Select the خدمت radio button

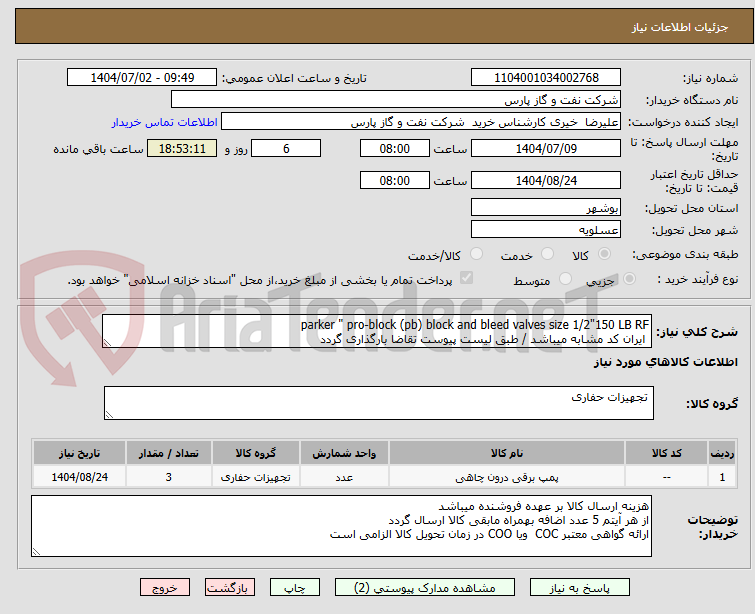547,254
